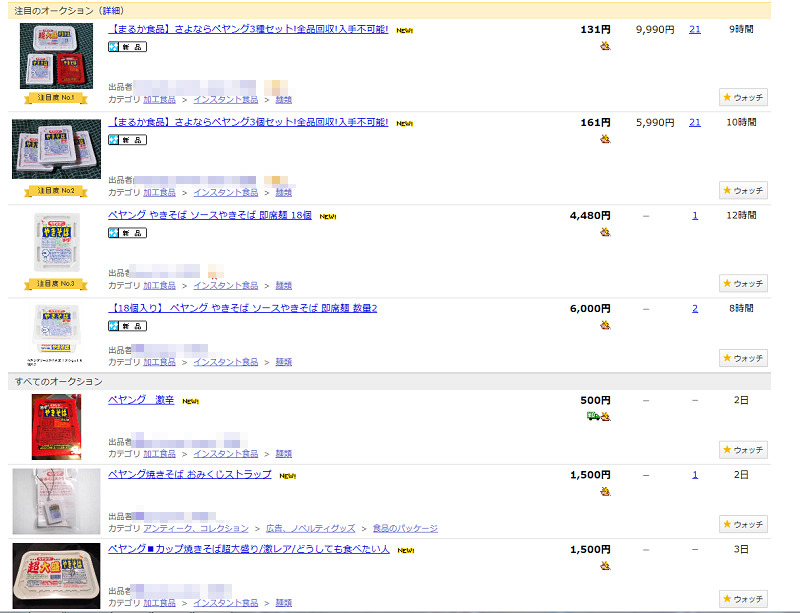
Task: Open ペヤング 激辛 listing title
Action: pos(141,400)
